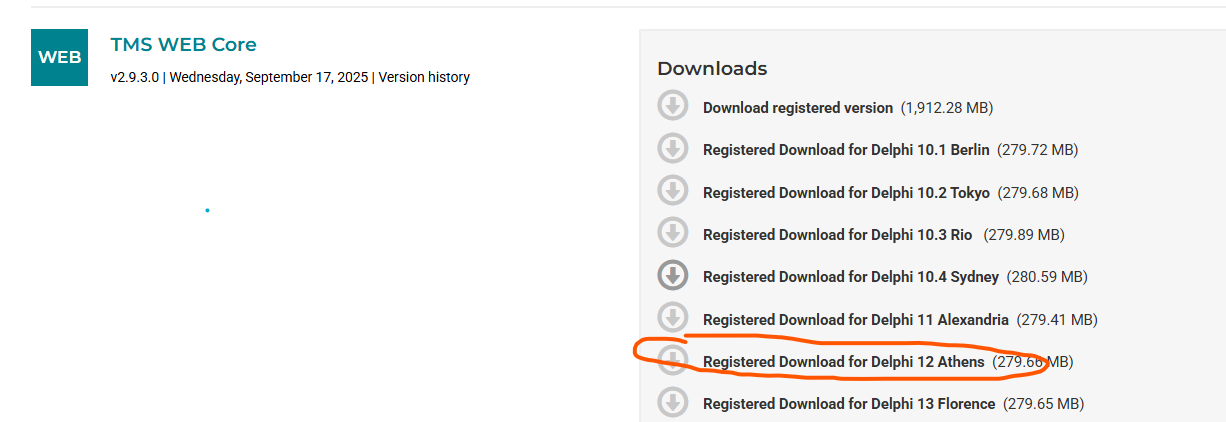The image size is (1226, 422).
Task: Choose 'Registered Download for Delphi 10.3 Rio'
Action: 837,235
